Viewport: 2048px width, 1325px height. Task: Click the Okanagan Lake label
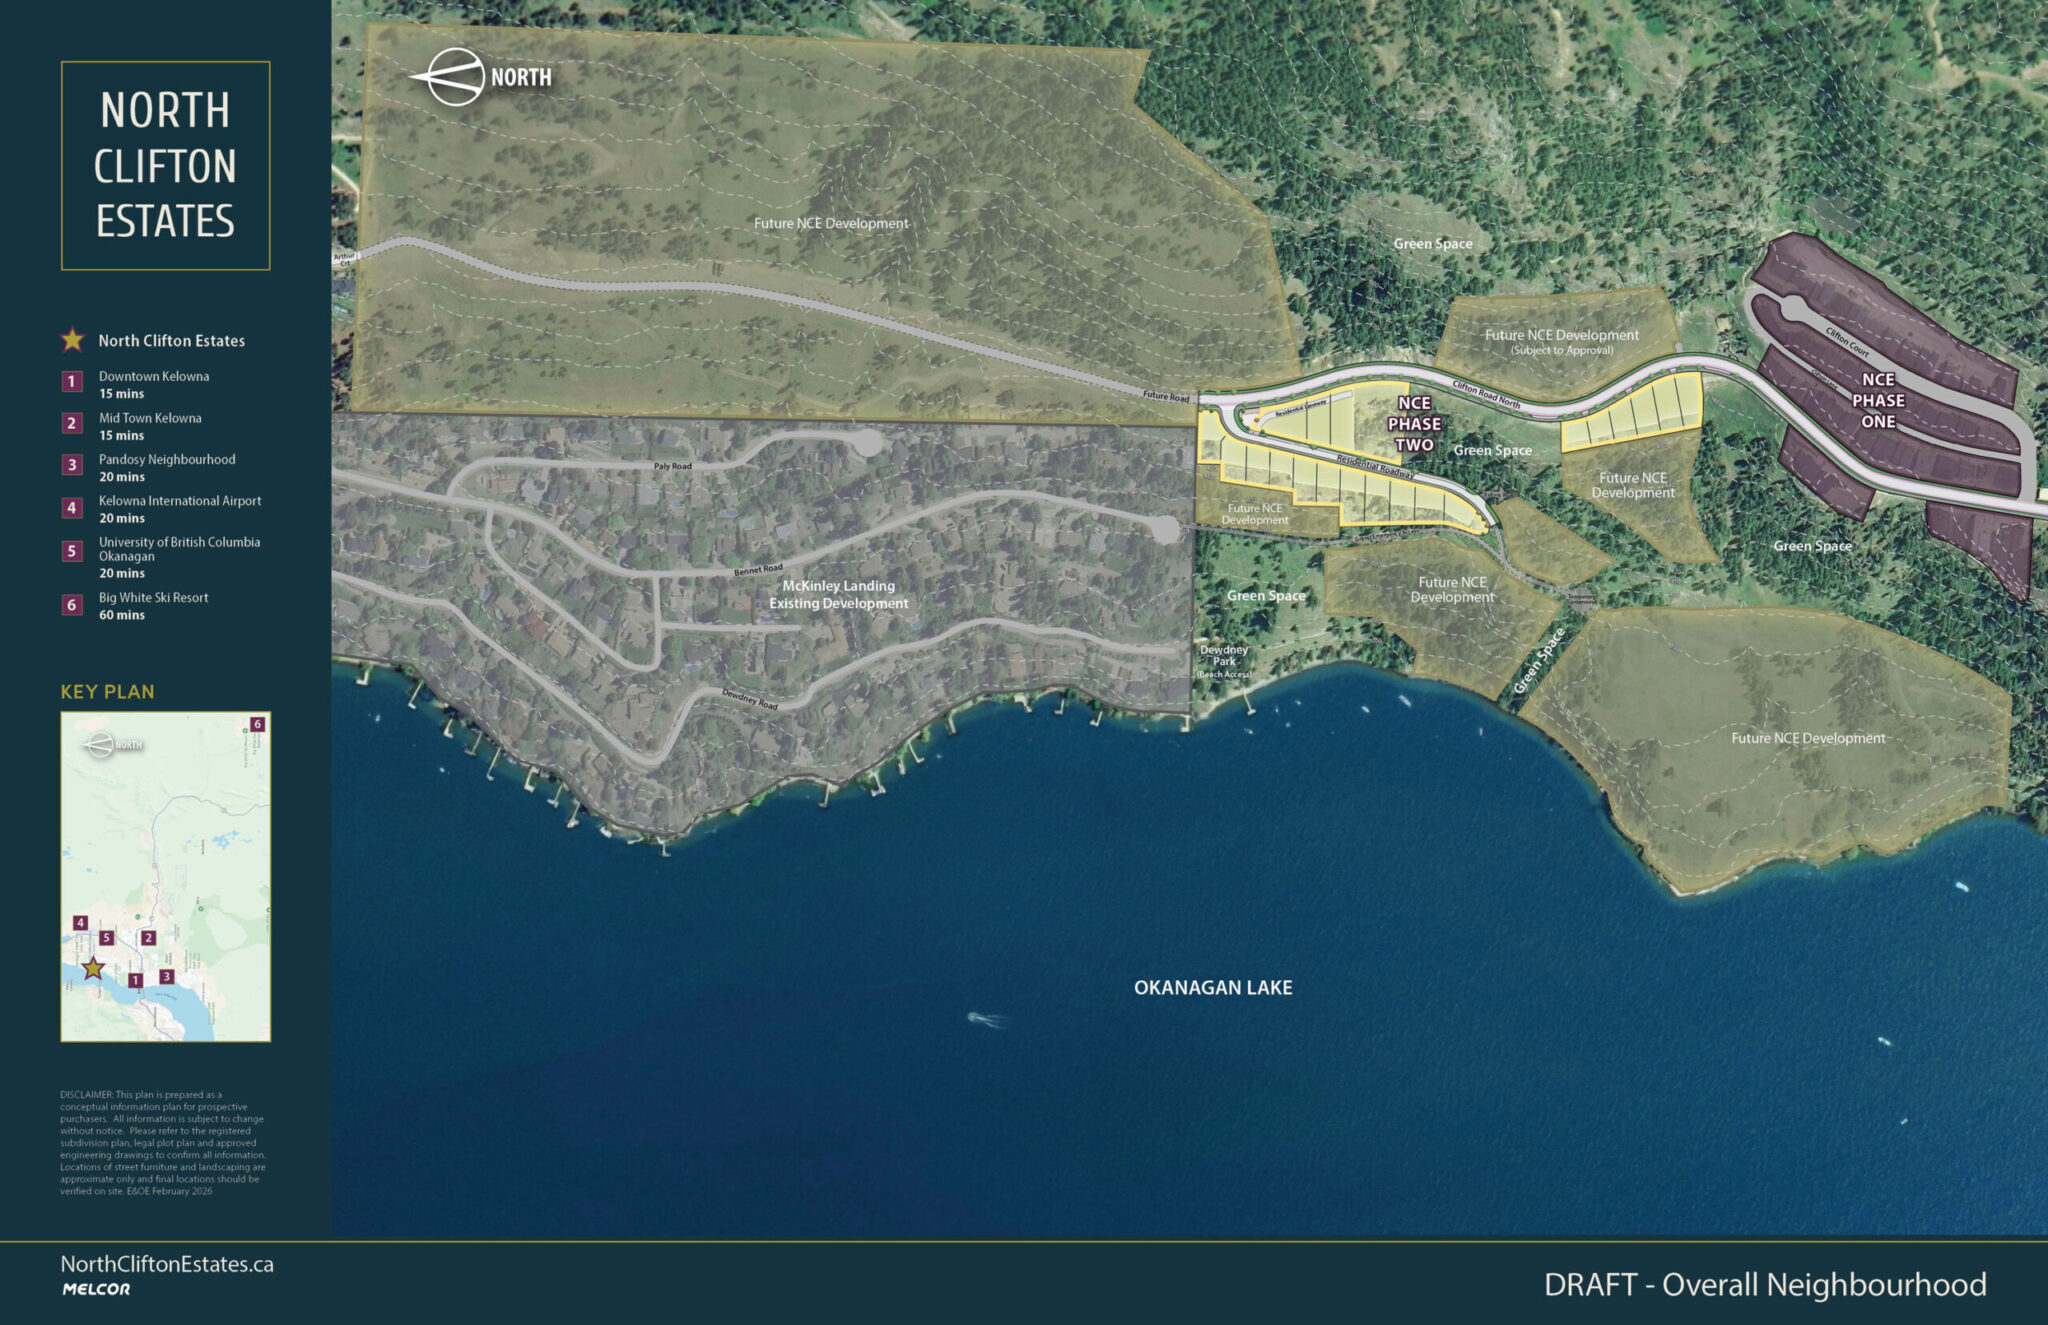(x=1213, y=988)
